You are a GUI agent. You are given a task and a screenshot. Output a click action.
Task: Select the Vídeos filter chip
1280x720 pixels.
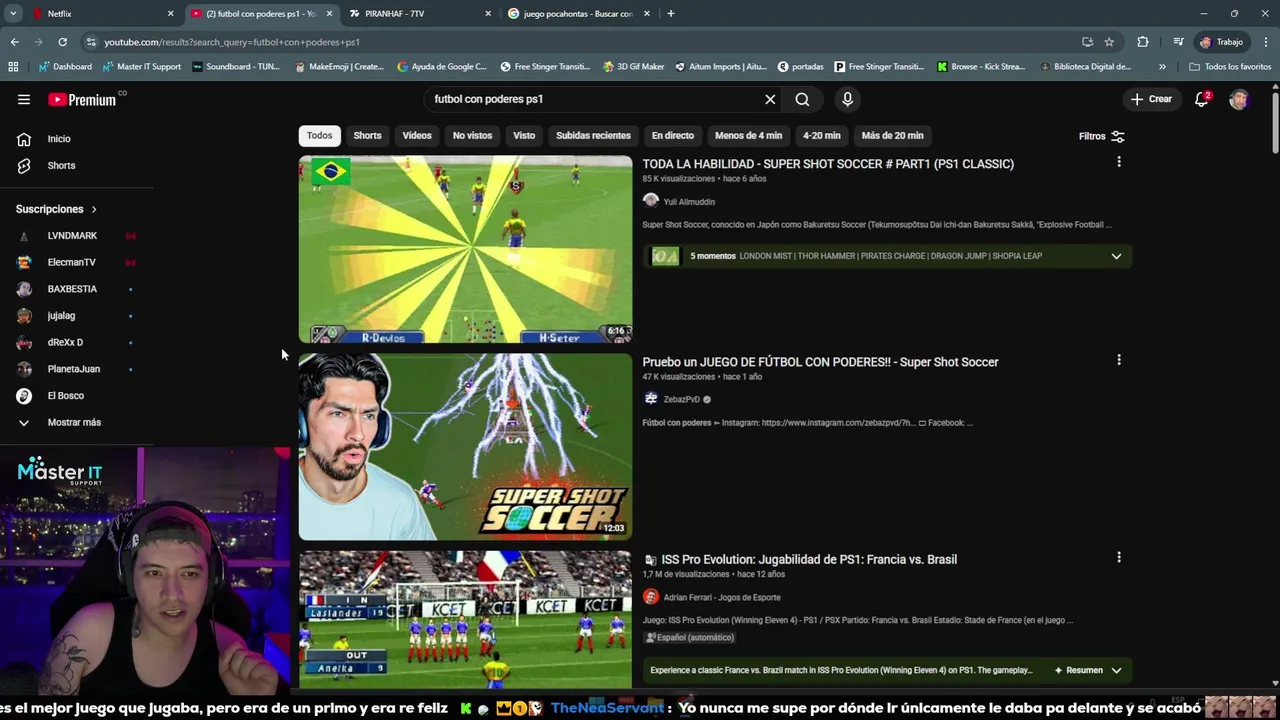coord(417,135)
